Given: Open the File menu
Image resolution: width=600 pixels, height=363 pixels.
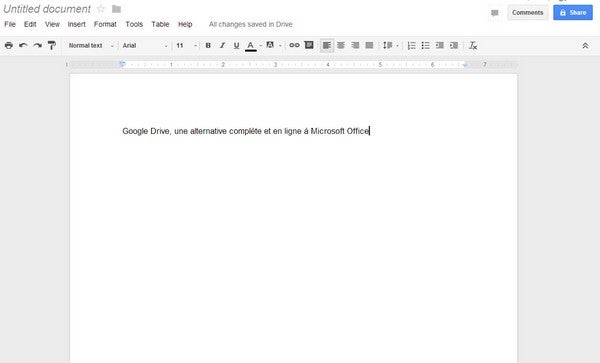Looking at the screenshot, I should click(10, 24).
